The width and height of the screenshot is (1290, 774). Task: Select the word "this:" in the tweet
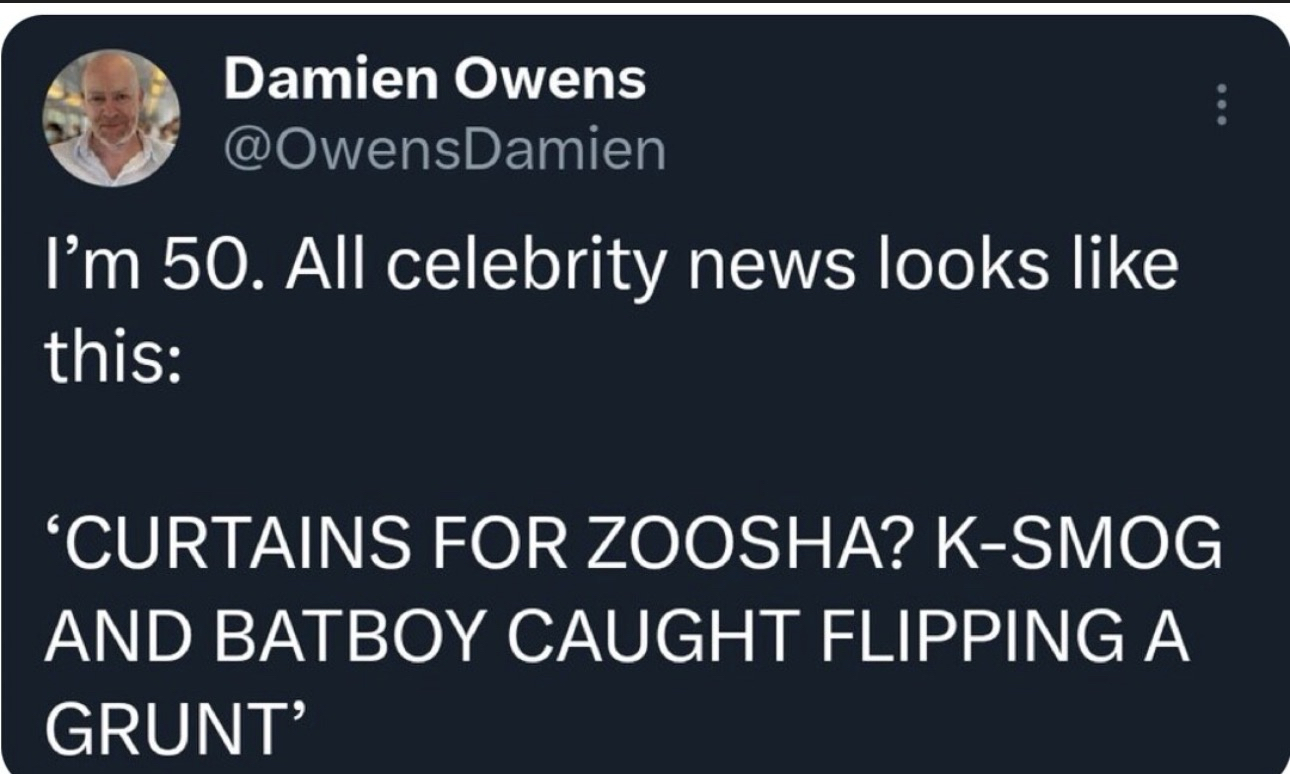tap(109, 359)
